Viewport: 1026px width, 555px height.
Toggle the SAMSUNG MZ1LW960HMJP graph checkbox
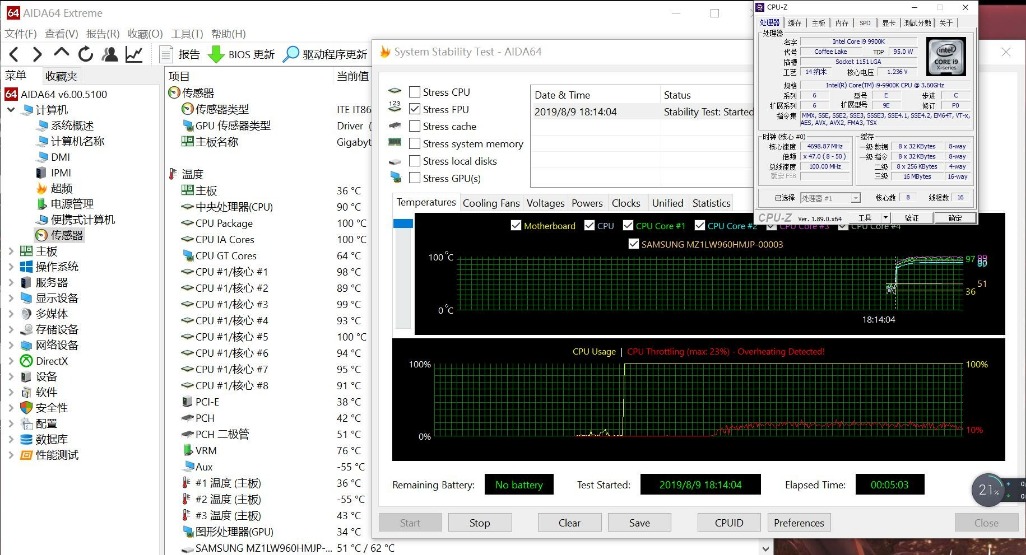[x=633, y=244]
